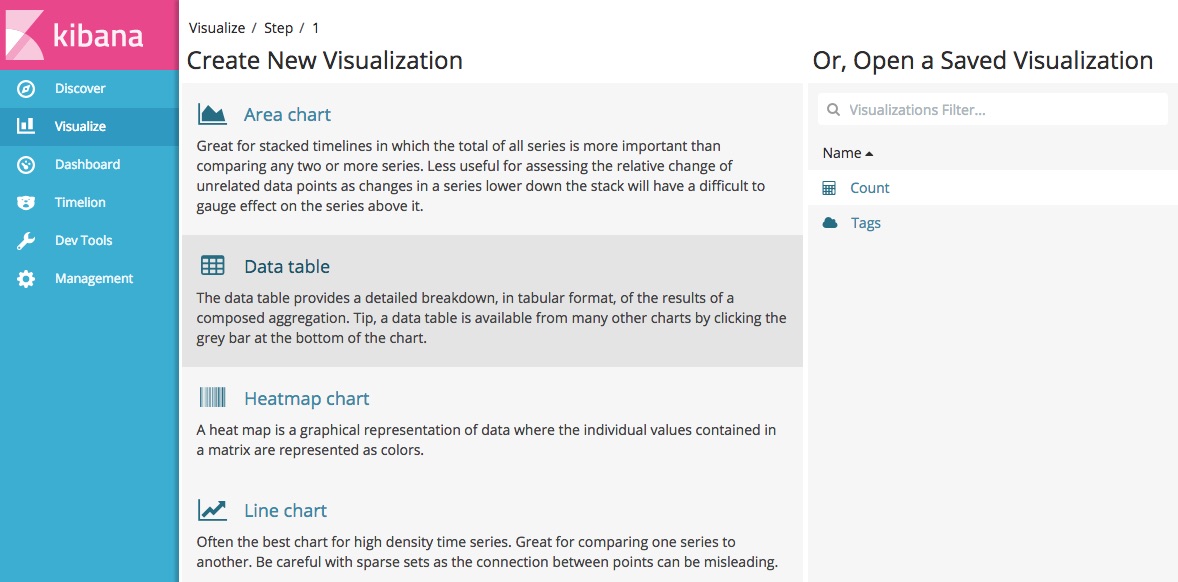Open the saved Count visualization
Screen dimensions: 1178x582
tap(869, 188)
